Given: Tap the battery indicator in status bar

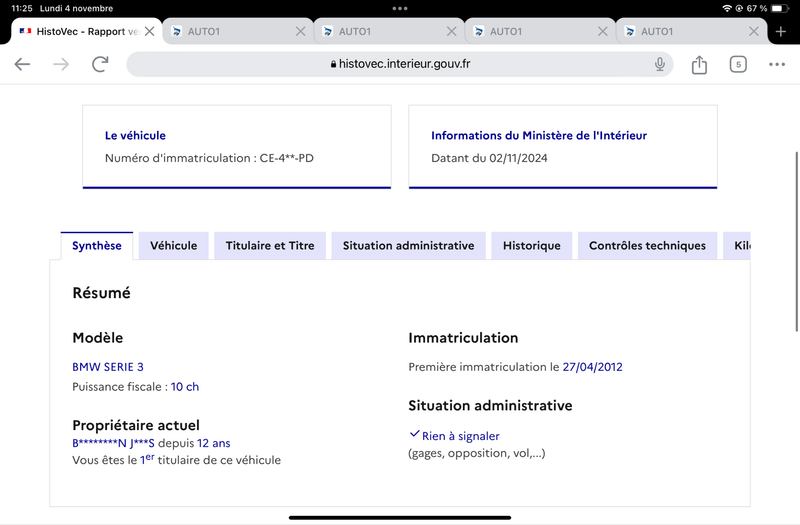Looking at the screenshot, I should click(x=780, y=8).
